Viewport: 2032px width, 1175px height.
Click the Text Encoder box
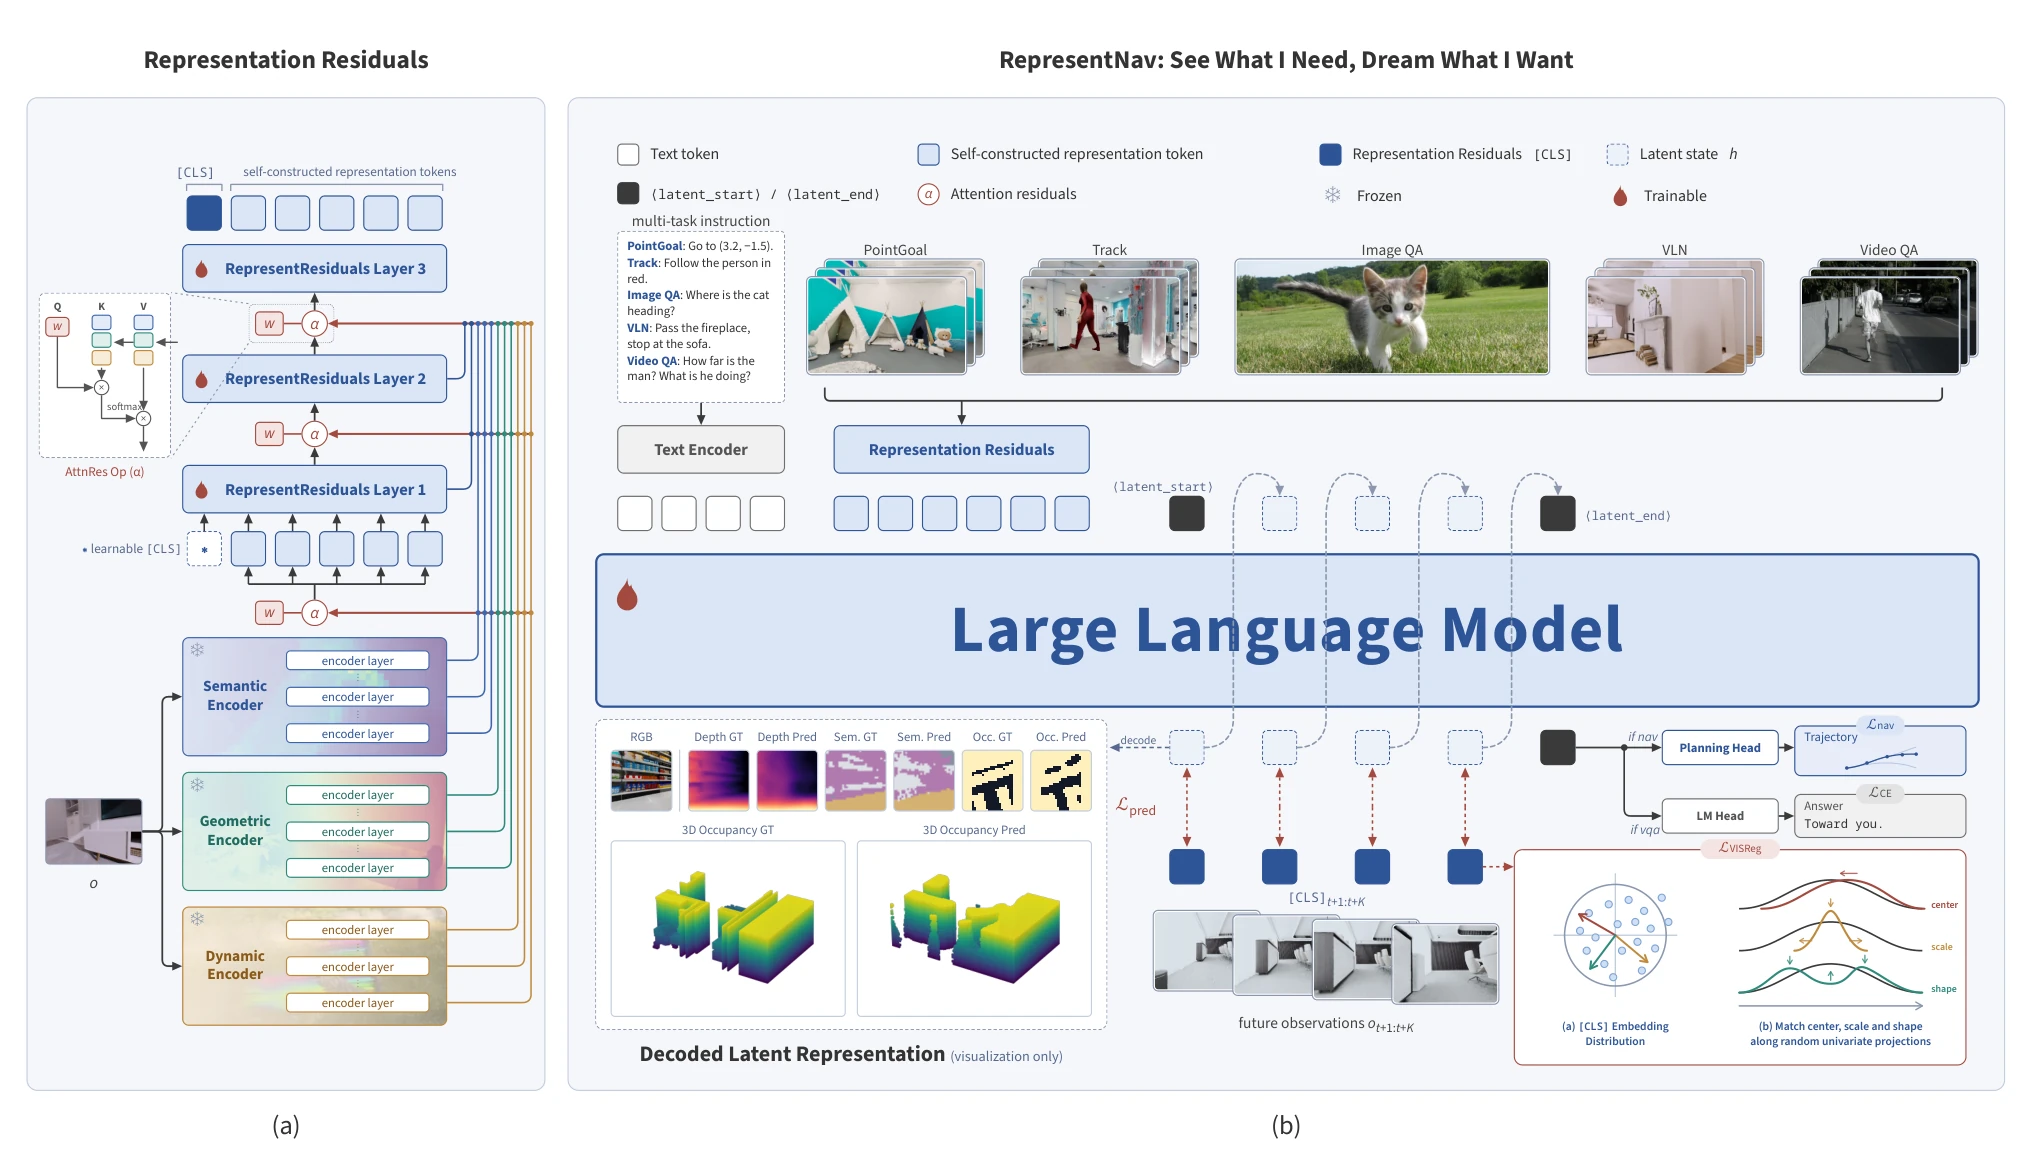701,450
